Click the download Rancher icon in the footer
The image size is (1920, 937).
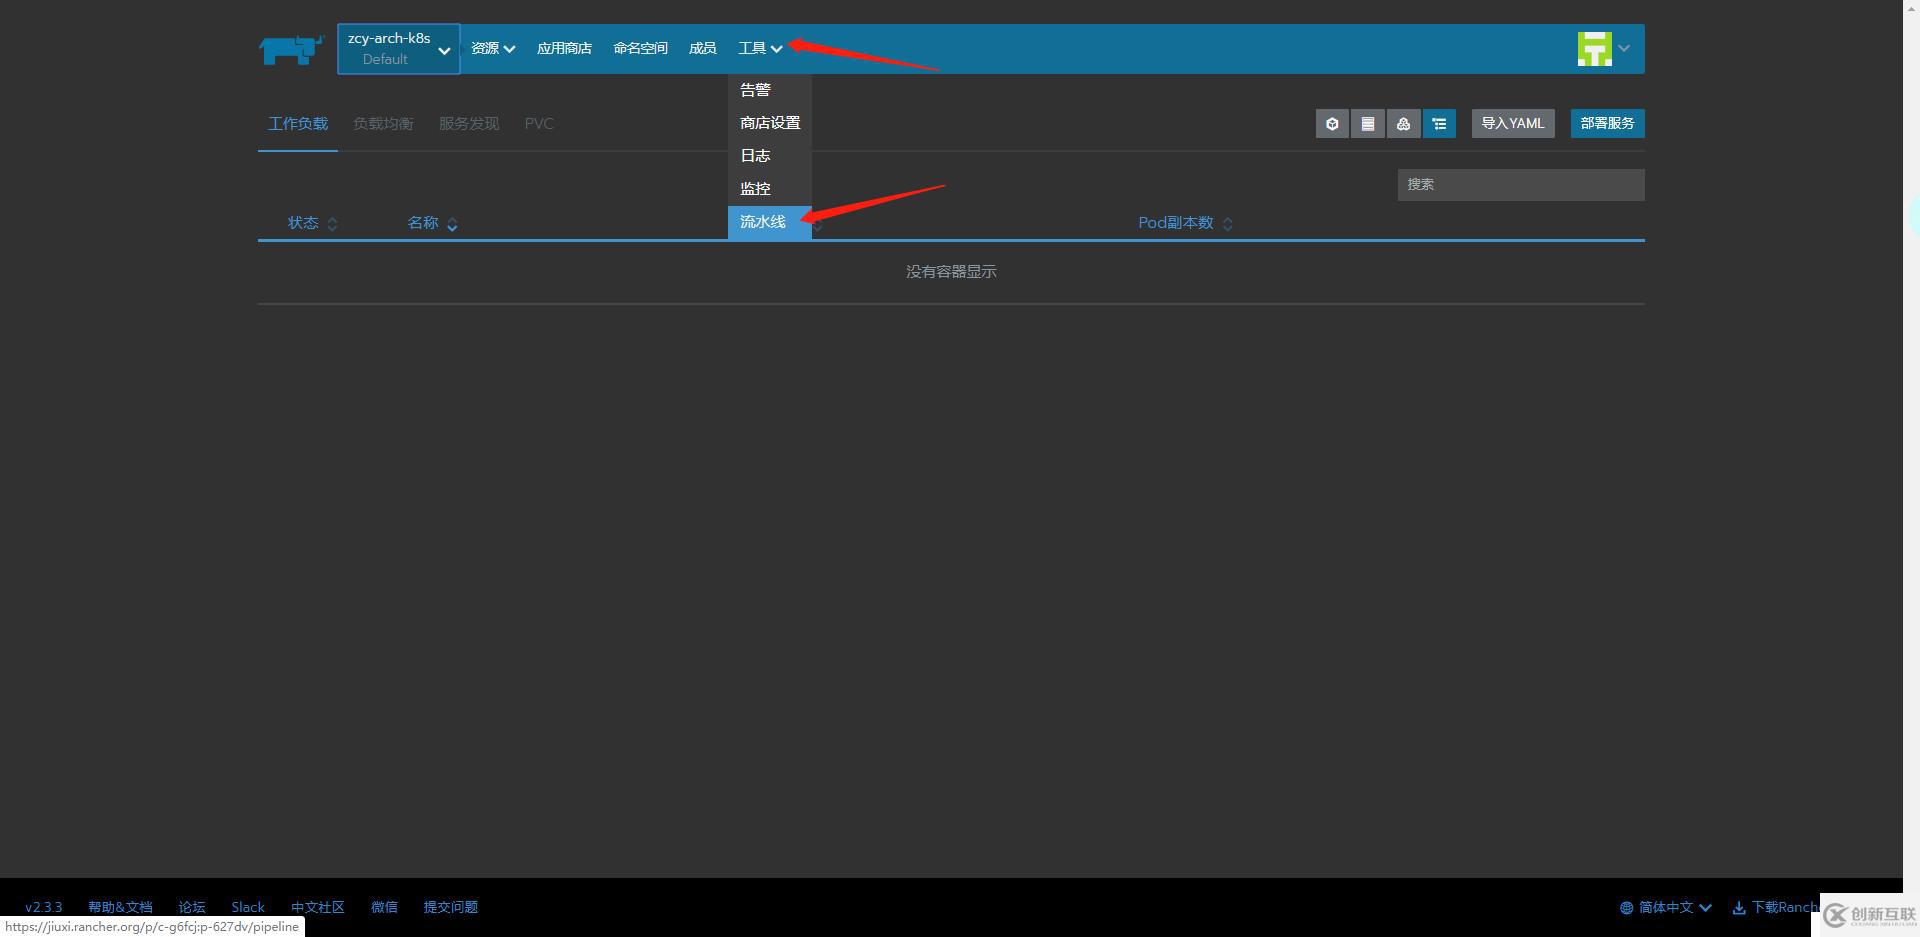(x=1740, y=907)
